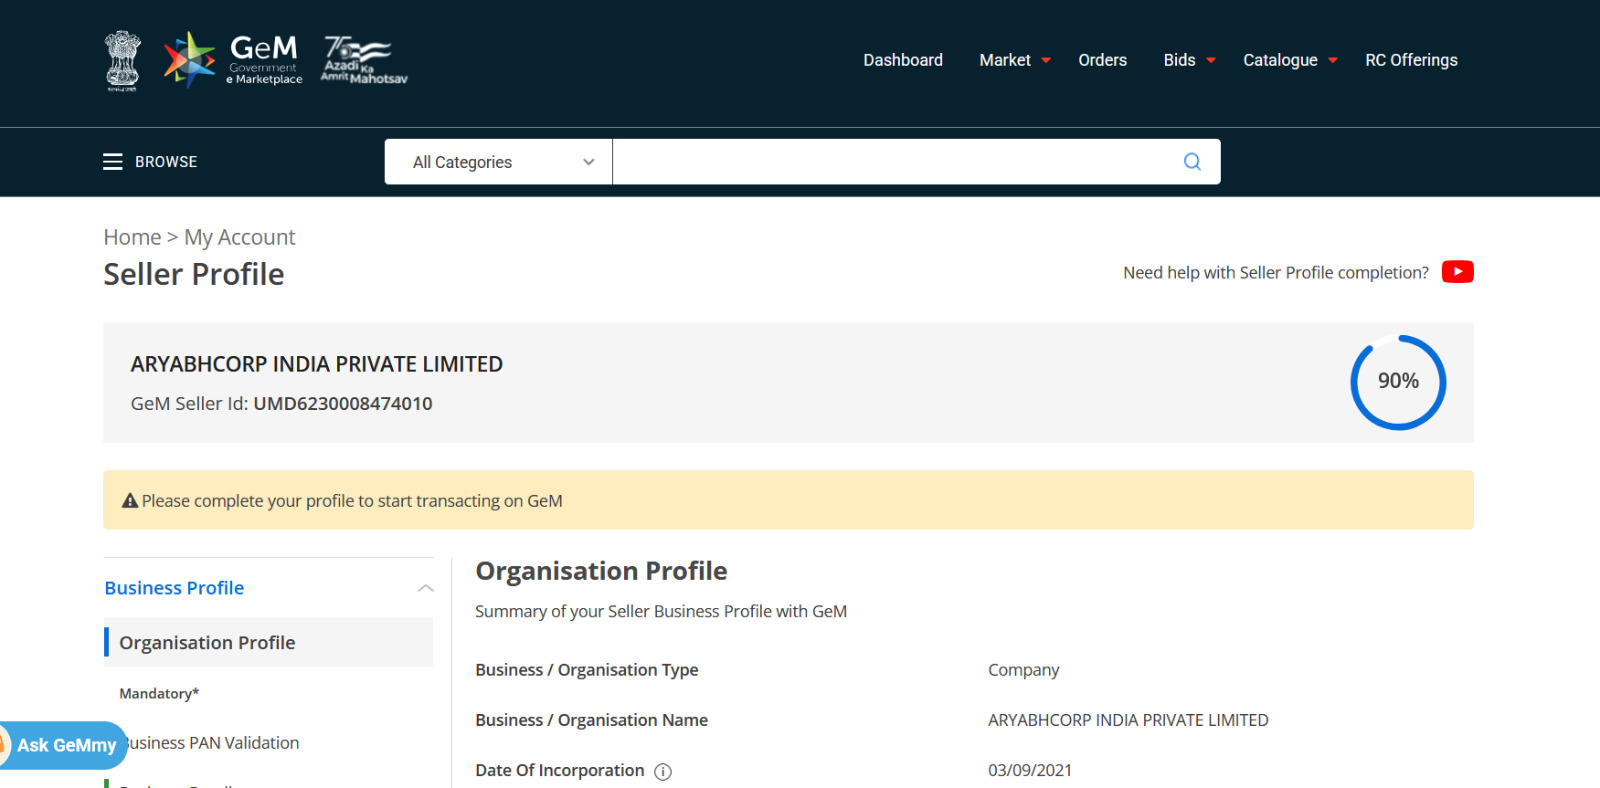Collapse the Business Profile section chevron
The height and width of the screenshot is (788, 1600).
click(425, 588)
